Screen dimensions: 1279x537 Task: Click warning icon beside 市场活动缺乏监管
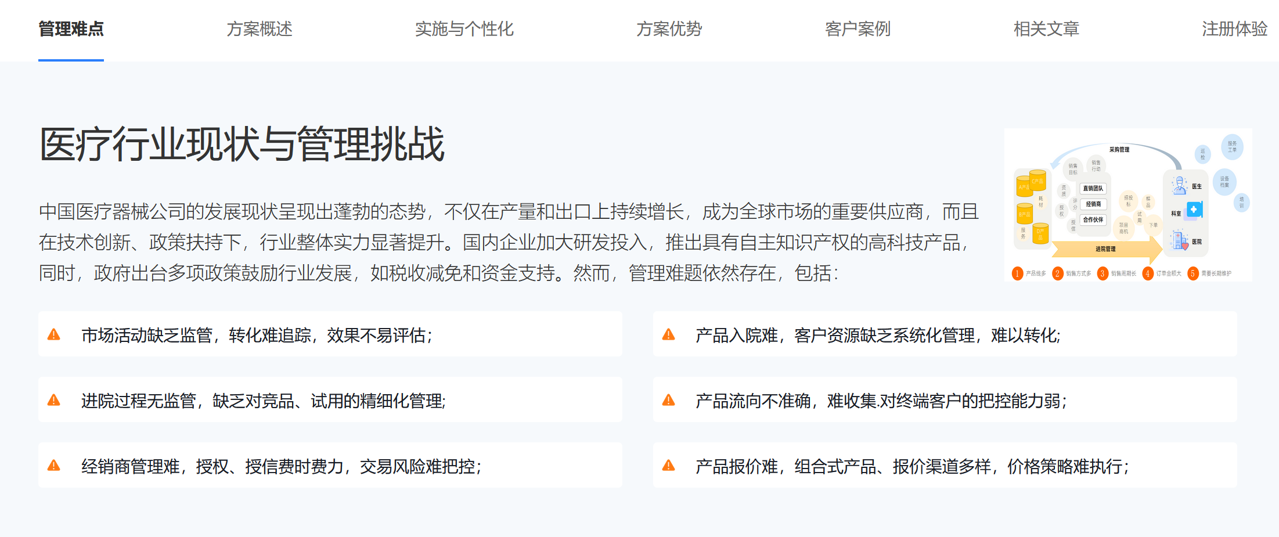(x=54, y=335)
